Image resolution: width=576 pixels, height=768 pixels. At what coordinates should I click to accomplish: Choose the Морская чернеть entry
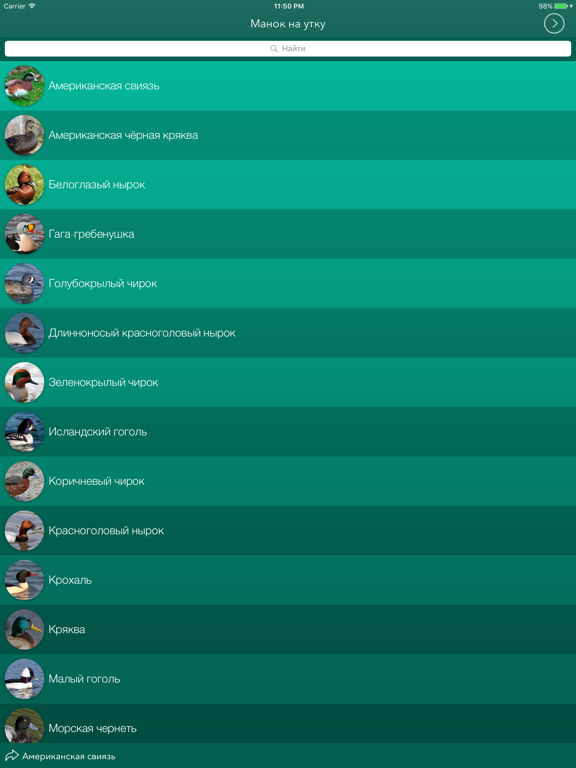pyautogui.click(x=288, y=723)
